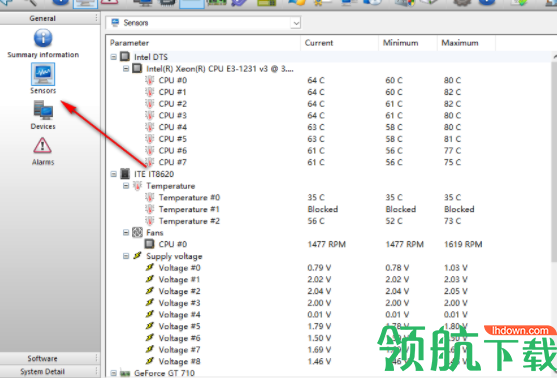Click the ITE IT8620 chip icon
This screenshot has height=378, width=557.
coord(125,174)
